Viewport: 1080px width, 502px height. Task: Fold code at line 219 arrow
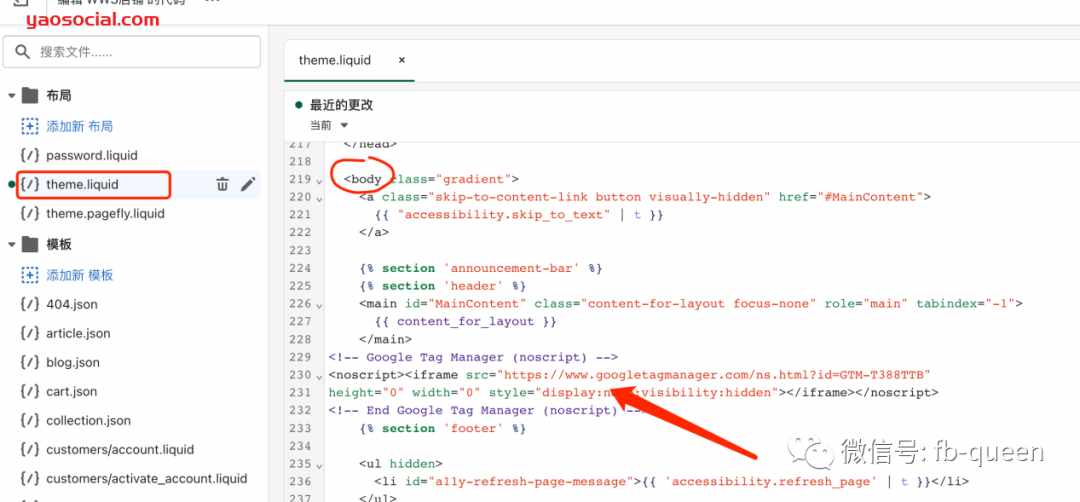click(319, 180)
